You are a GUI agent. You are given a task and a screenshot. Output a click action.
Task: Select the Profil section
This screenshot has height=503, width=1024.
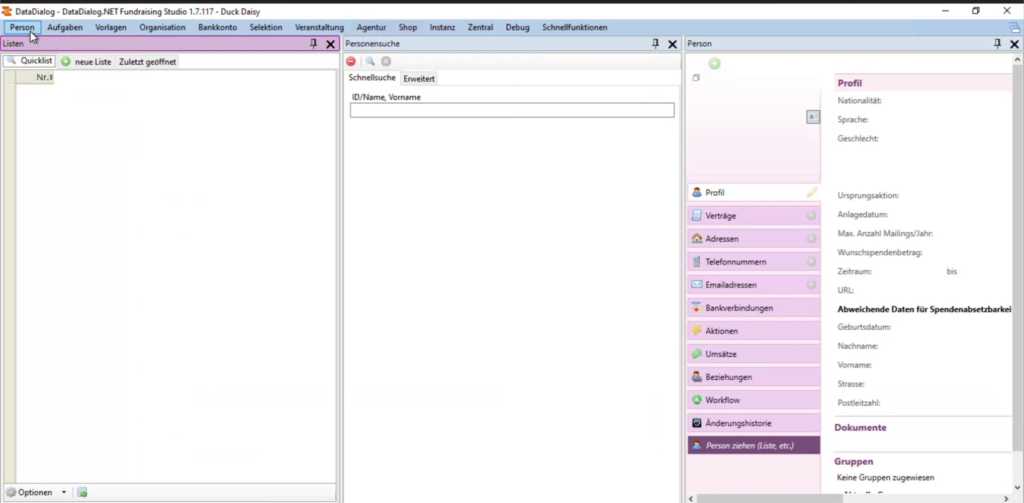point(754,193)
